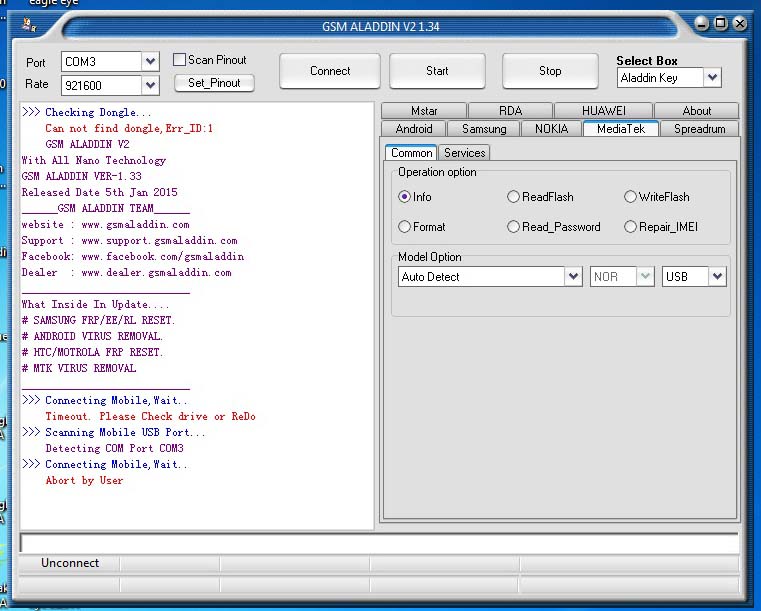Click the Unconnect status bar entry
The image size is (761, 611).
(69, 563)
